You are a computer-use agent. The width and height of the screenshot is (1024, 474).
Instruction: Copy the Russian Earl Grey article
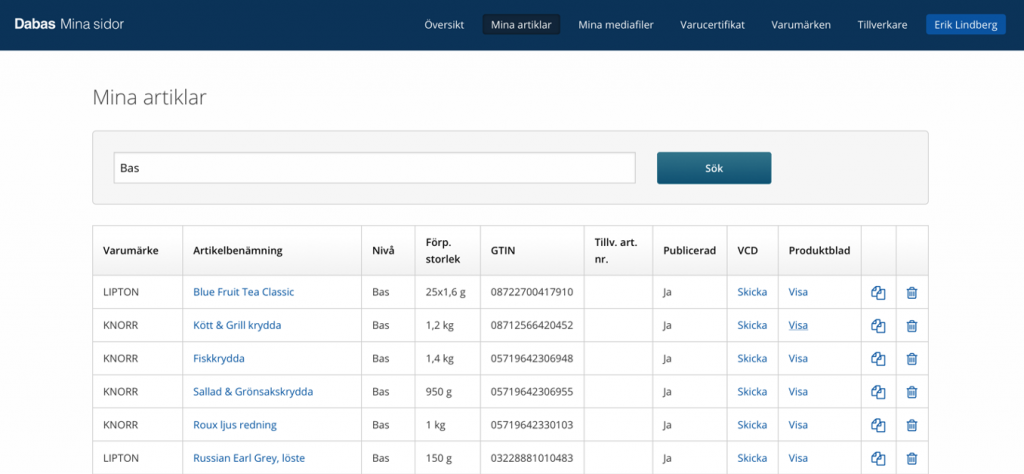878,459
